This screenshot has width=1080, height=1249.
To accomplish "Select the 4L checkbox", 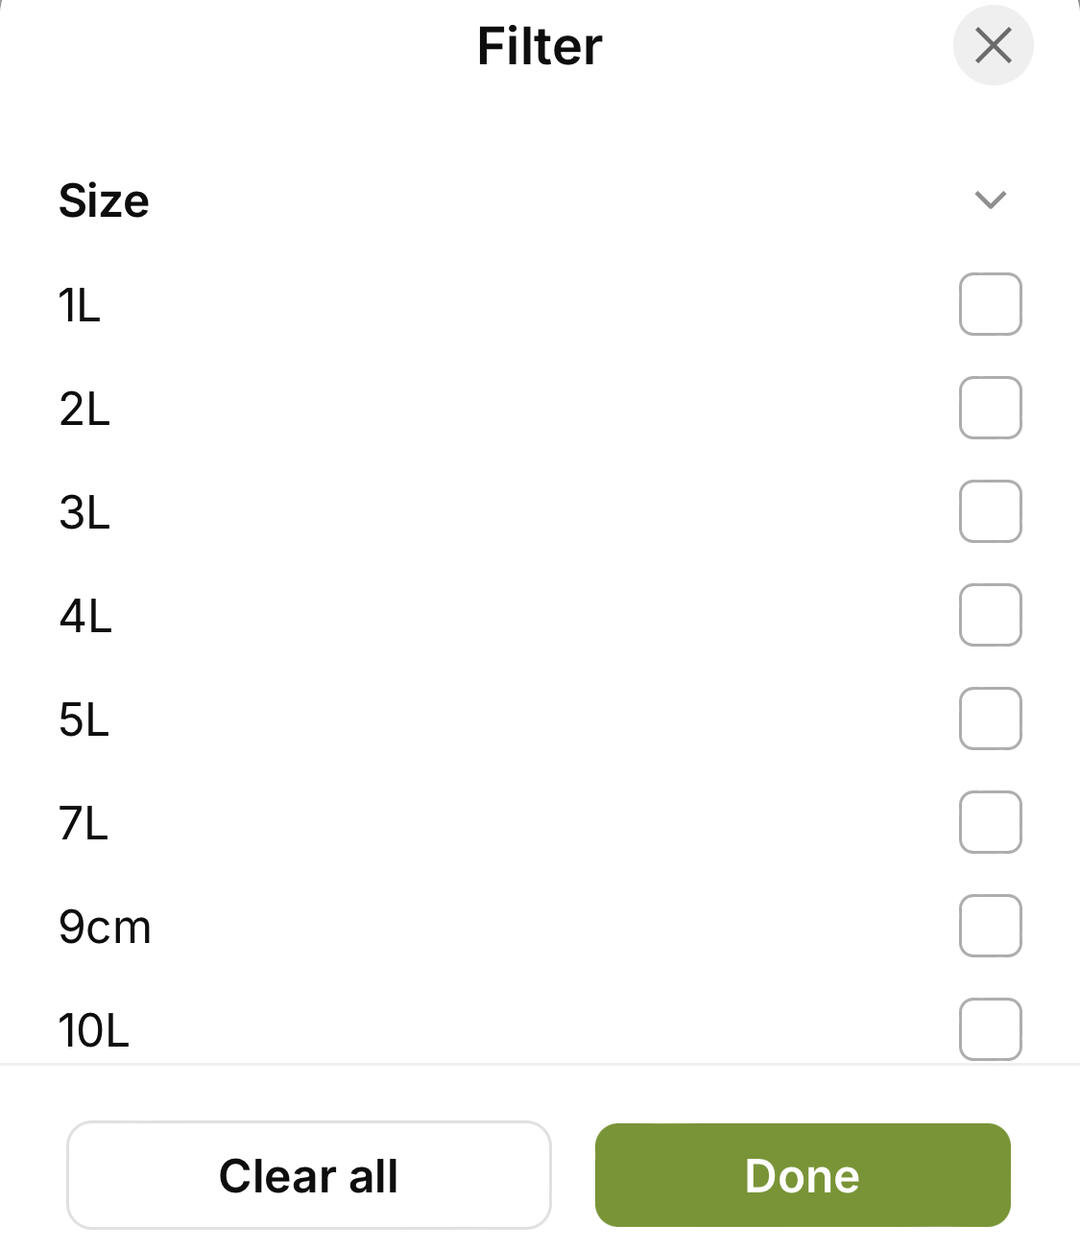I will [x=990, y=615].
